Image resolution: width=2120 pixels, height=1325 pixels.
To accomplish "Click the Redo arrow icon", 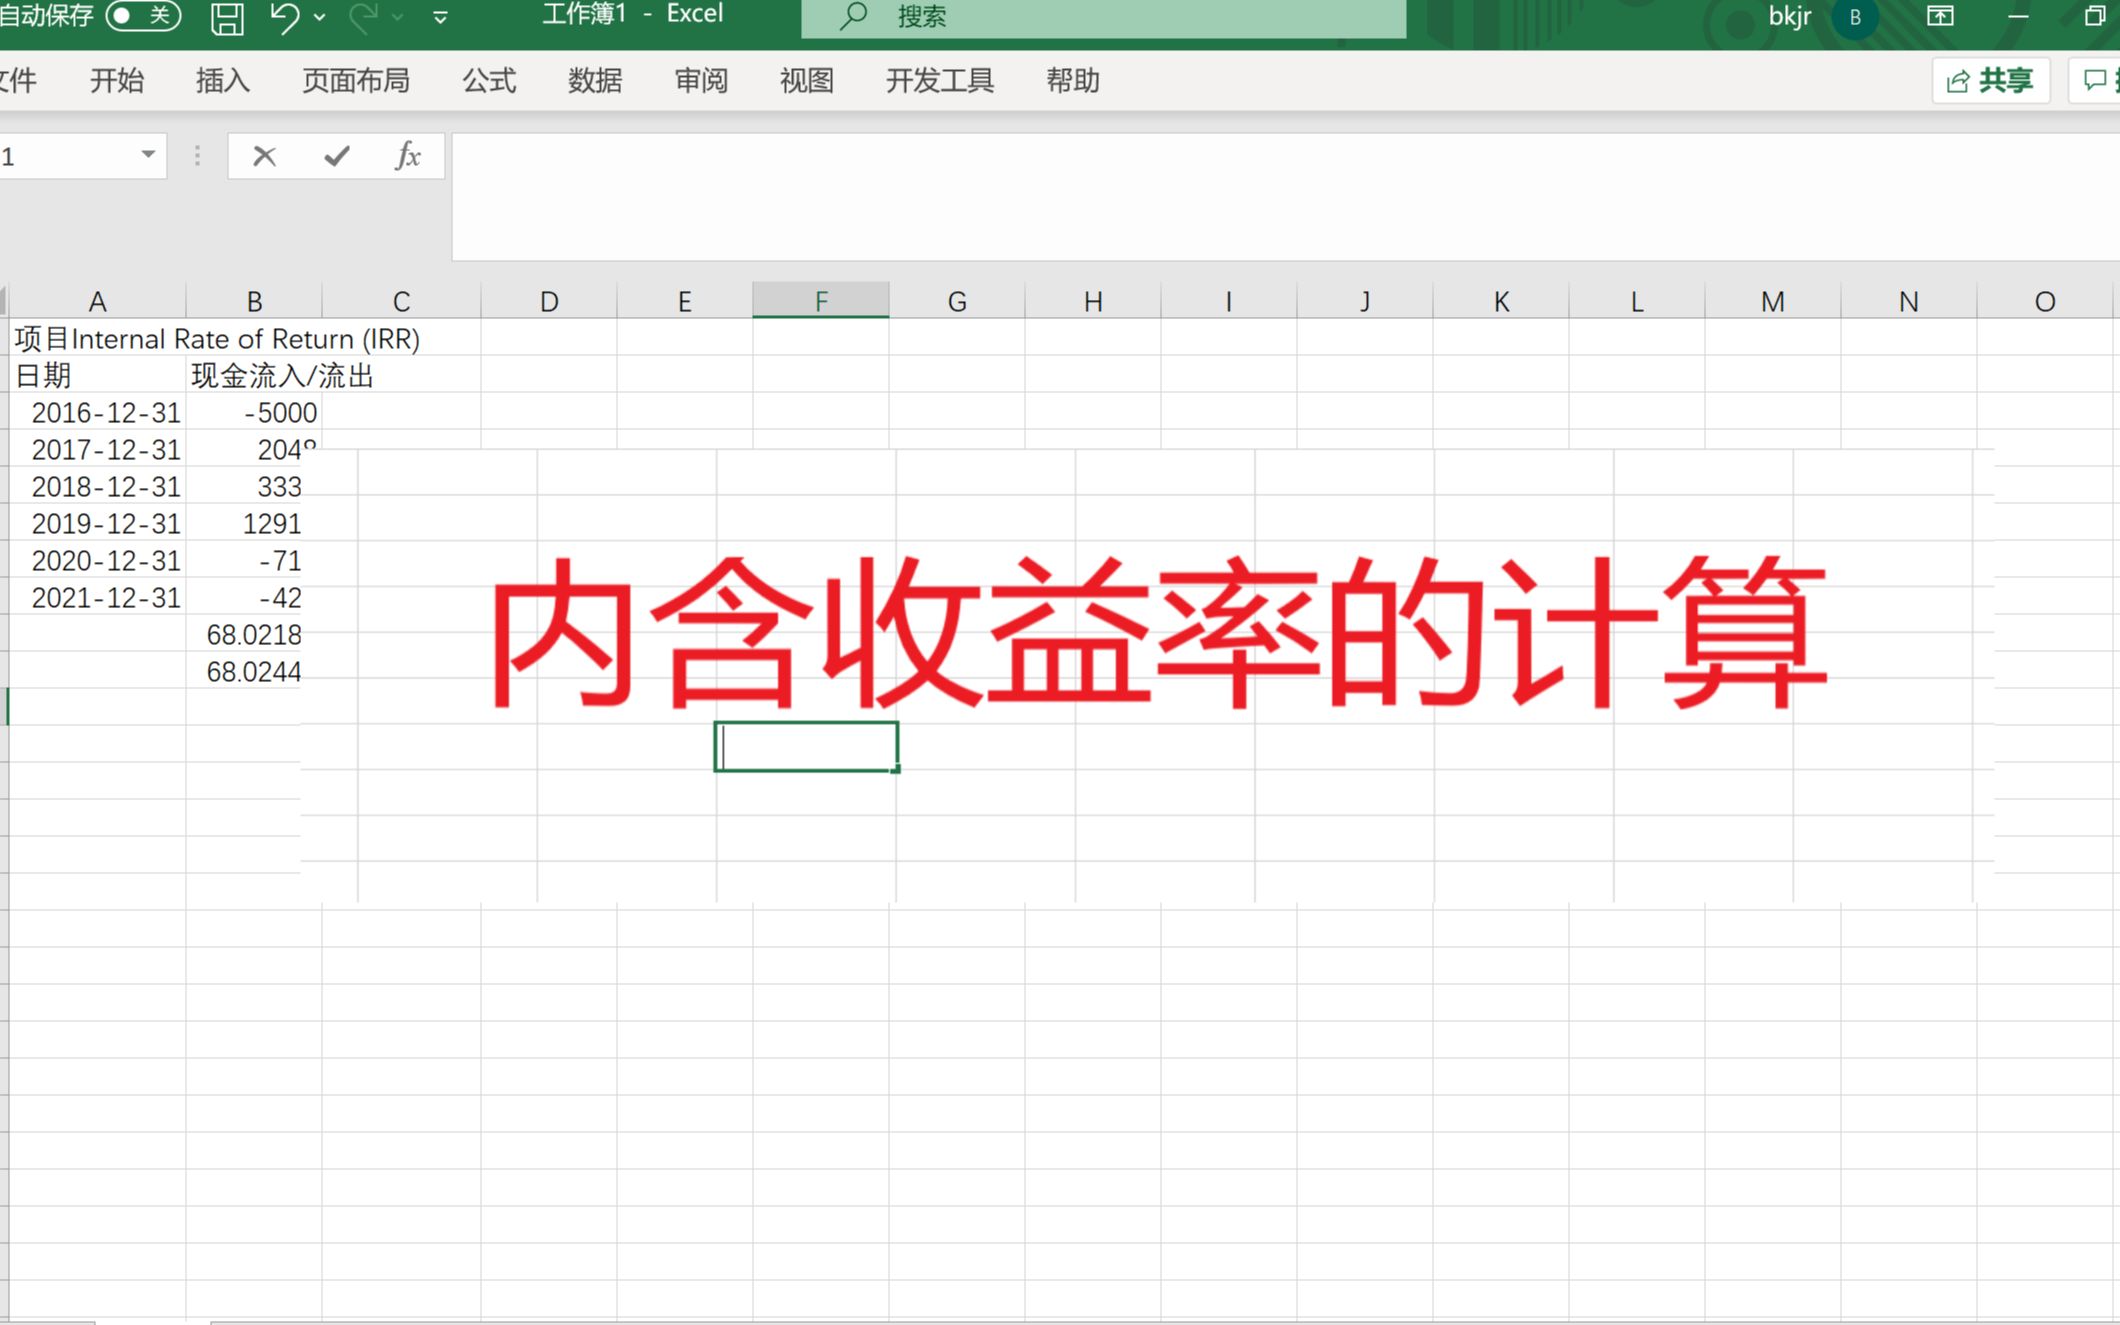I will (363, 17).
